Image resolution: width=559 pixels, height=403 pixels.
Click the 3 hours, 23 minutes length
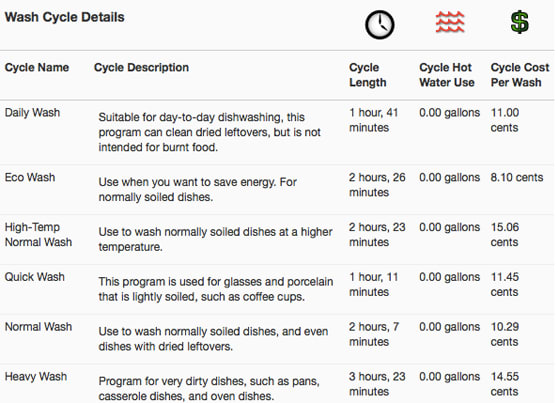pyautogui.click(x=377, y=384)
